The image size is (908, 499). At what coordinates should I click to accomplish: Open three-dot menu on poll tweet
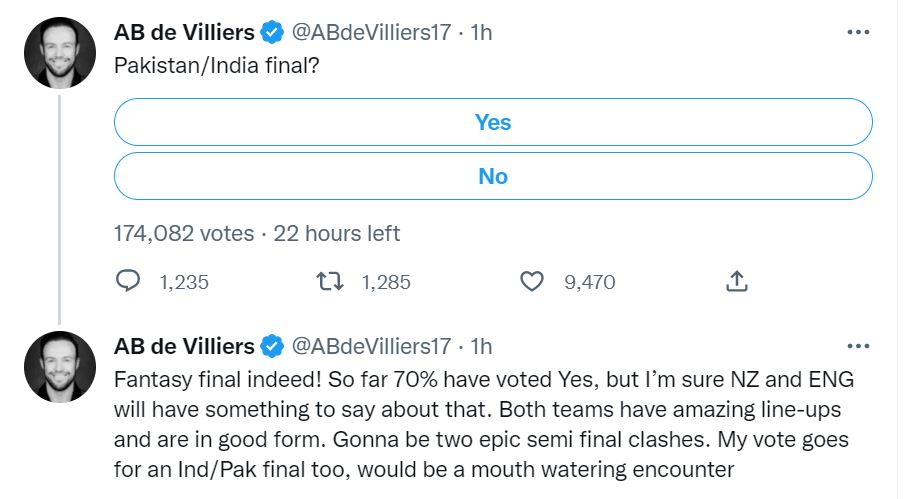point(858,32)
